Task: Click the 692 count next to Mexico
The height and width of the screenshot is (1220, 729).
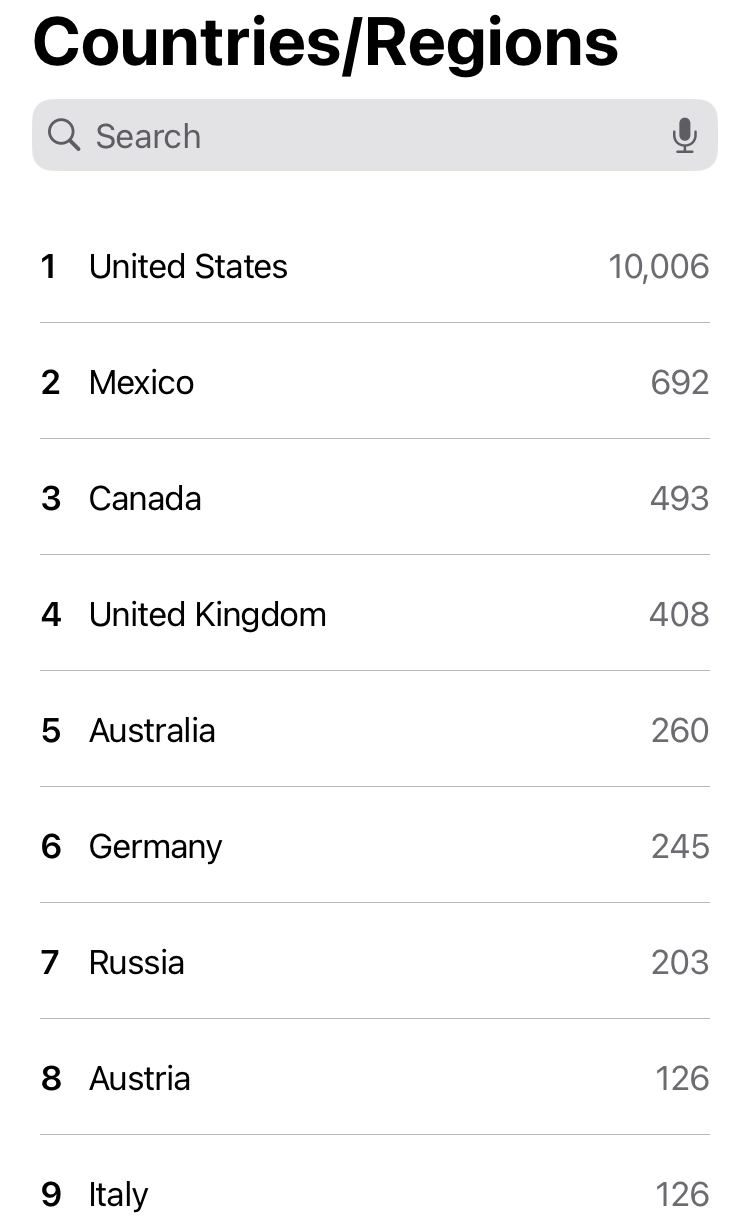Action: pyautogui.click(x=679, y=383)
